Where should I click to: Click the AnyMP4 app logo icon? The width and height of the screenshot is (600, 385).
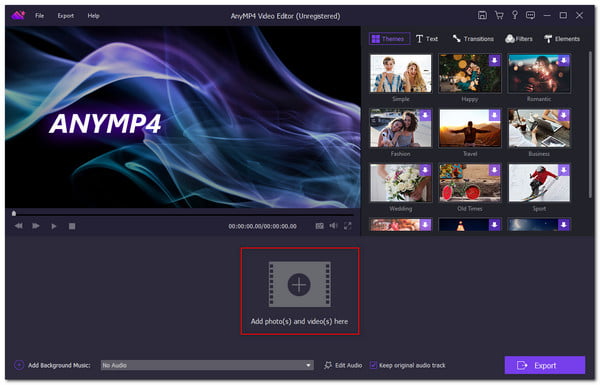pyautogui.click(x=18, y=15)
